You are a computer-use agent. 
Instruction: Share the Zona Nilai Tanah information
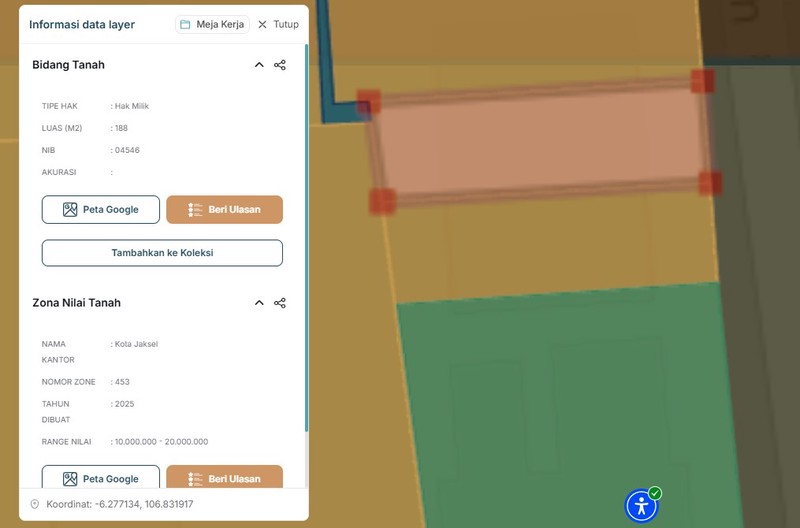pyautogui.click(x=280, y=303)
